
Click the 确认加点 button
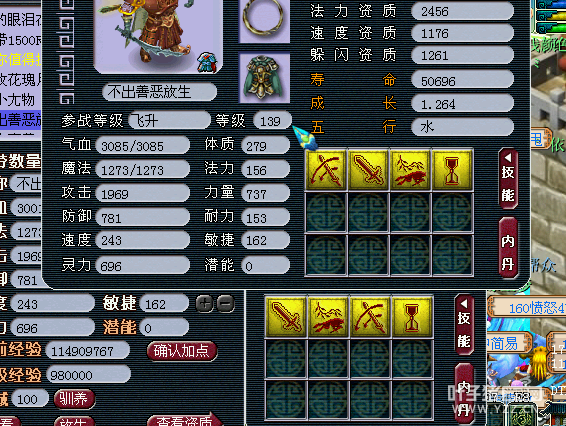182,351
